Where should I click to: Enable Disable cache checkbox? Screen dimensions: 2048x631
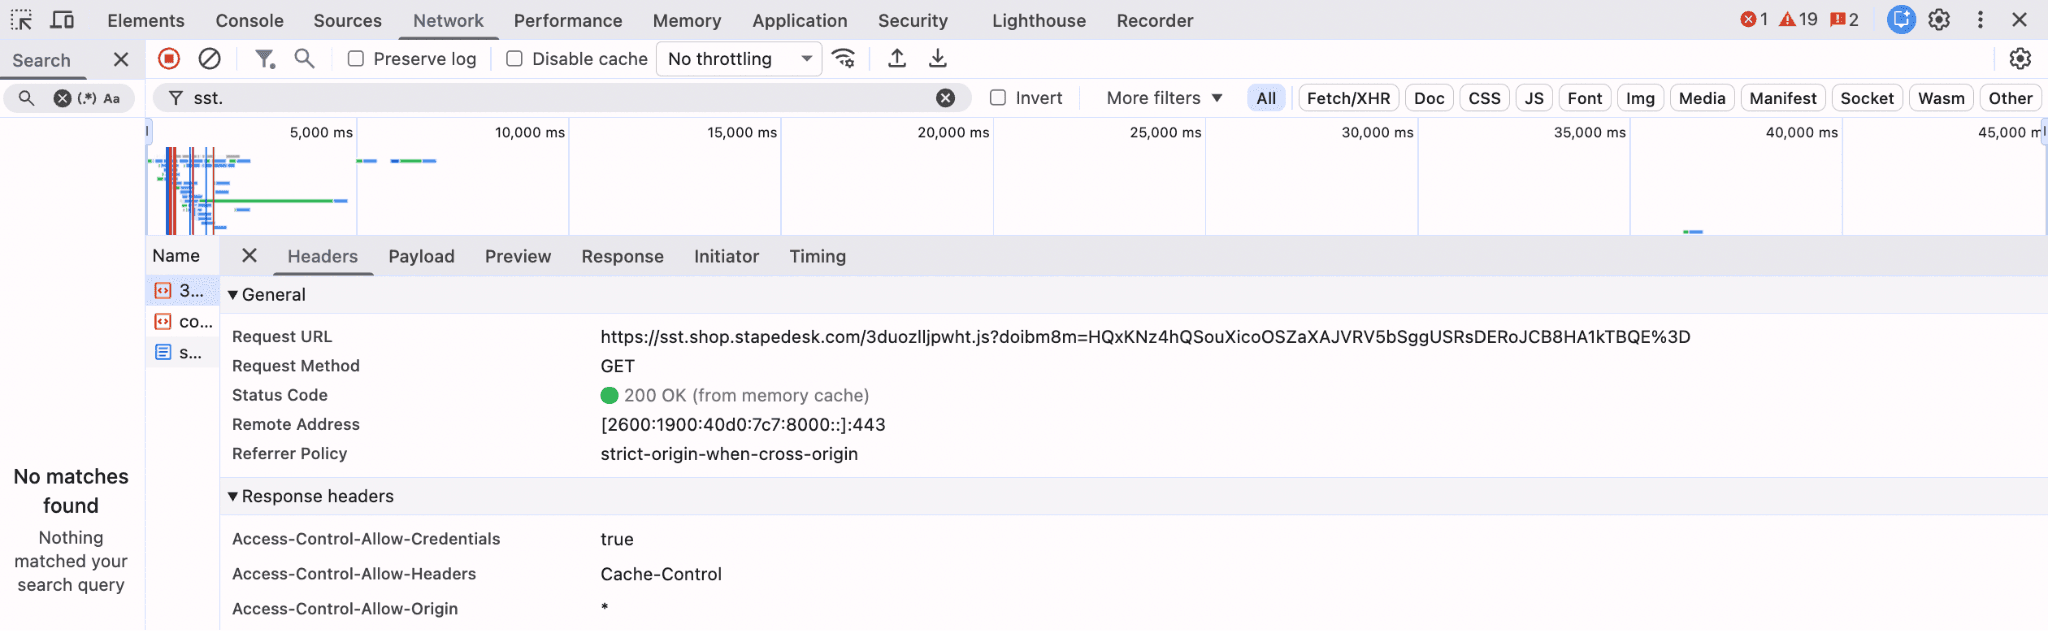coord(514,59)
